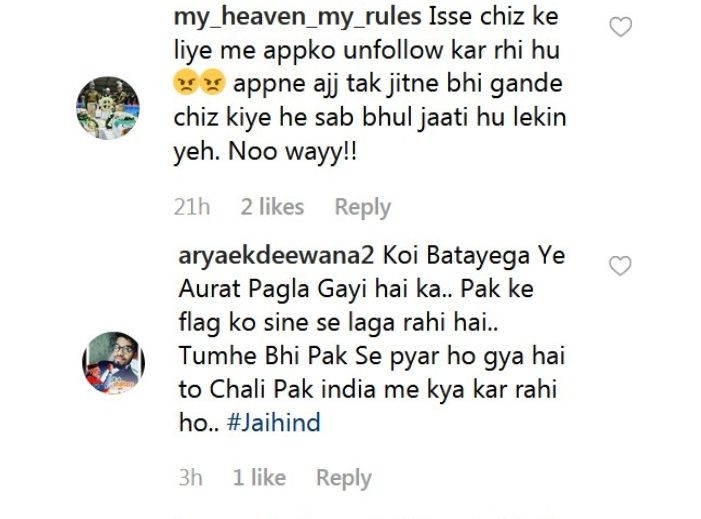
Task: View who gave the 1 like
Action: [x=259, y=477]
